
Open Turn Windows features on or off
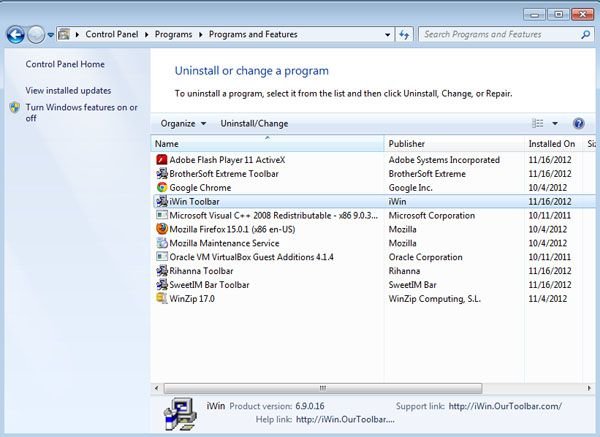click(82, 113)
